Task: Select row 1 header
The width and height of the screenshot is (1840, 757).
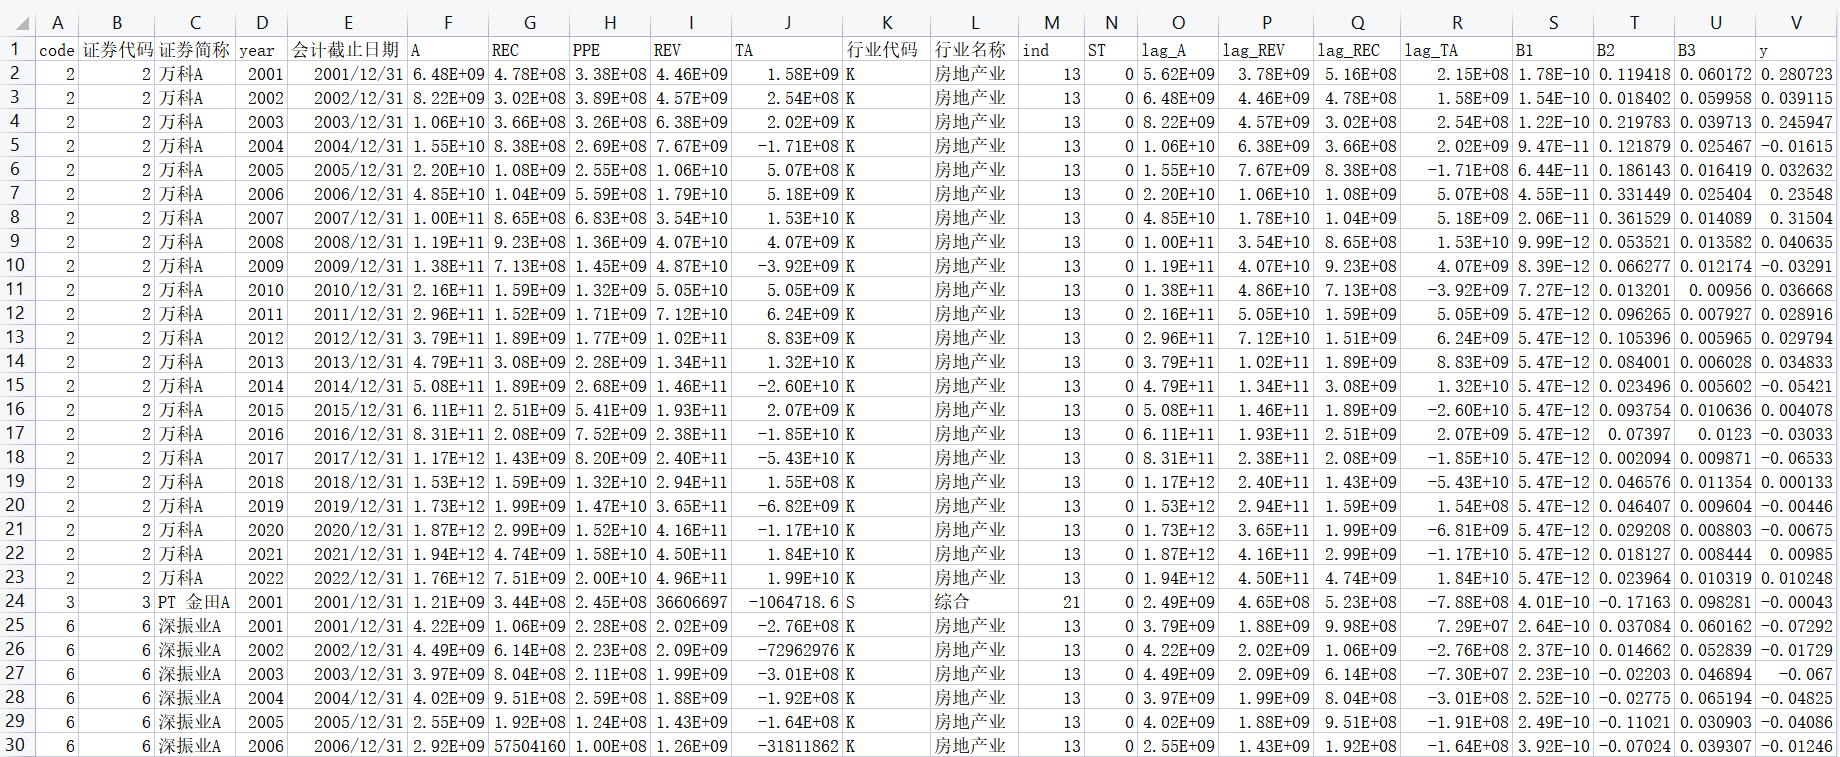Action: pos(17,49)
